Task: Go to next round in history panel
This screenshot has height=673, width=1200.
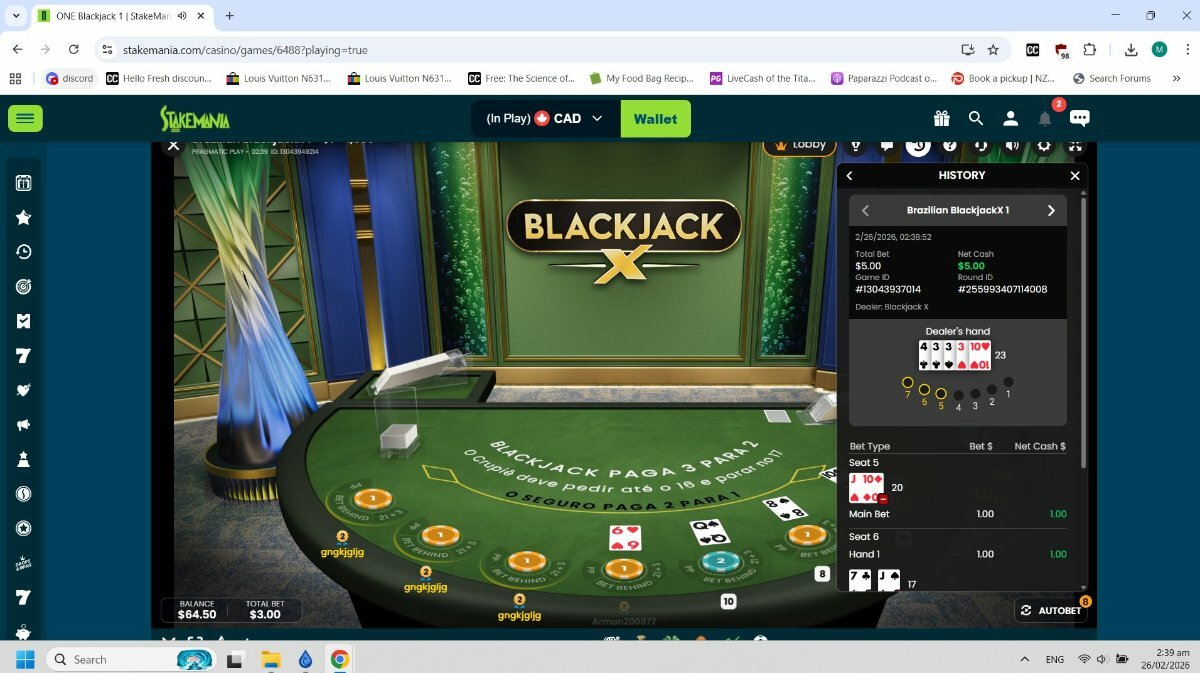Action: (1051, 210)
